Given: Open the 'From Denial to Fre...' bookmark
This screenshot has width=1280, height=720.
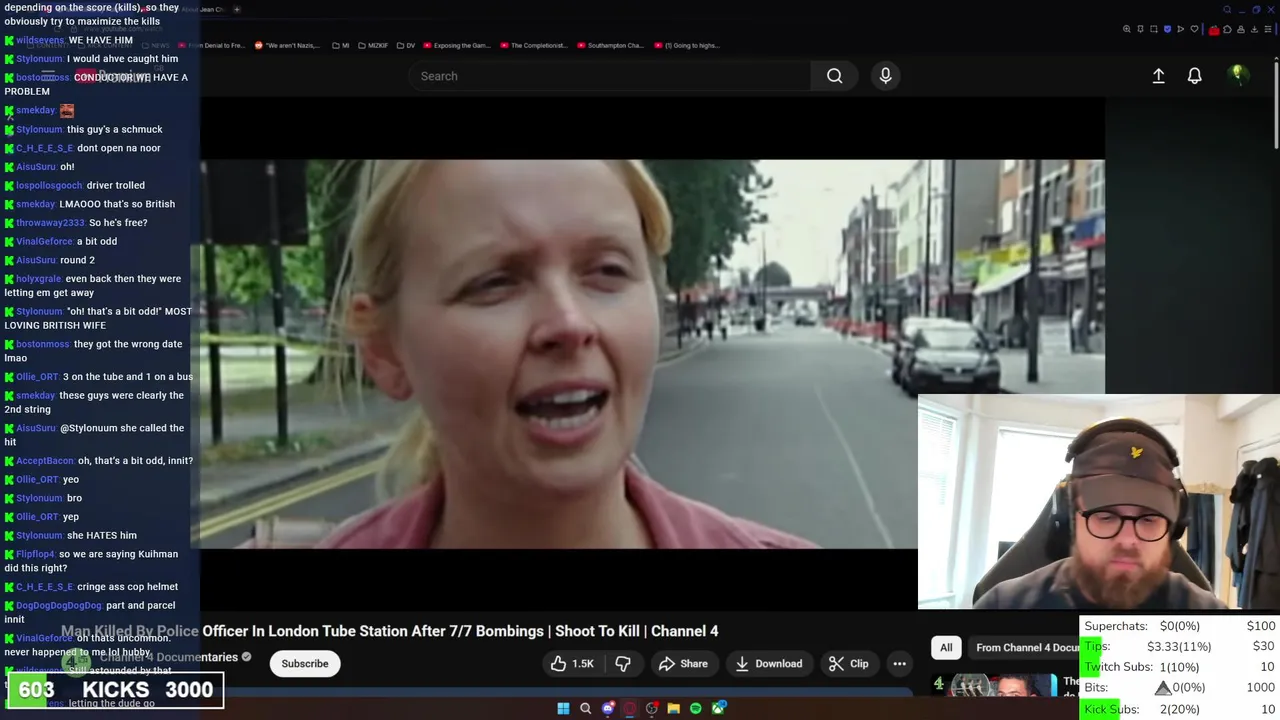Looking at the screenshot, I should coord(211,45).
